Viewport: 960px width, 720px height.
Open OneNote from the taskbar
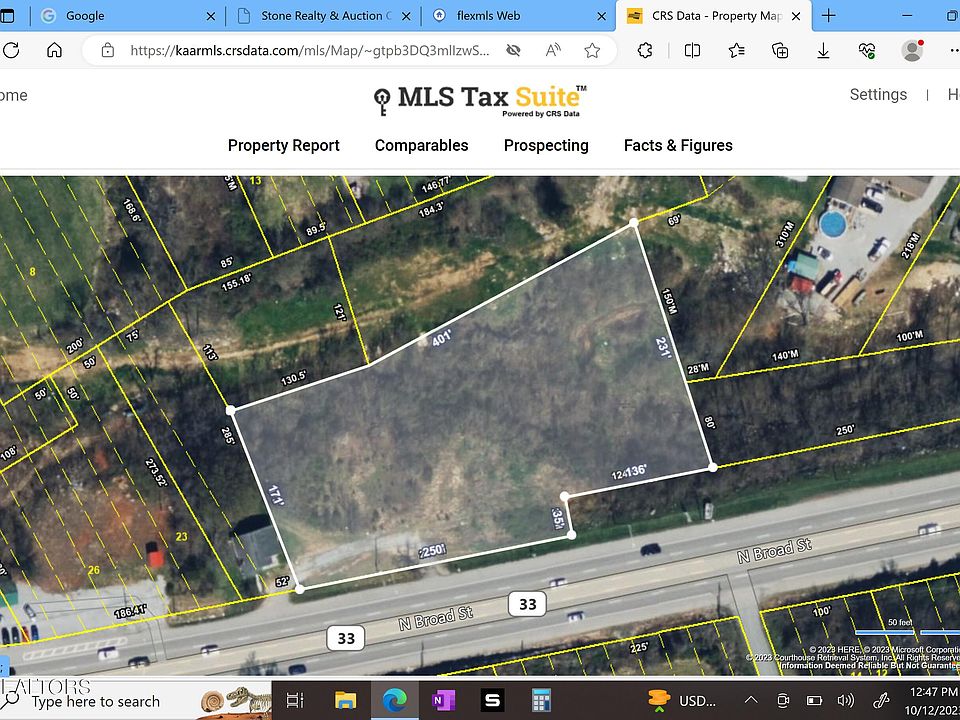[x=443, y=700]
